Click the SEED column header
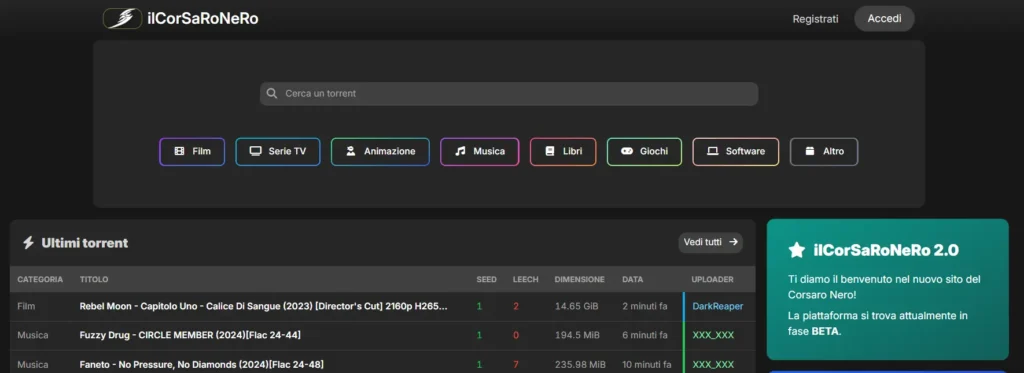The image size is (1024, 373). point(487,279)
